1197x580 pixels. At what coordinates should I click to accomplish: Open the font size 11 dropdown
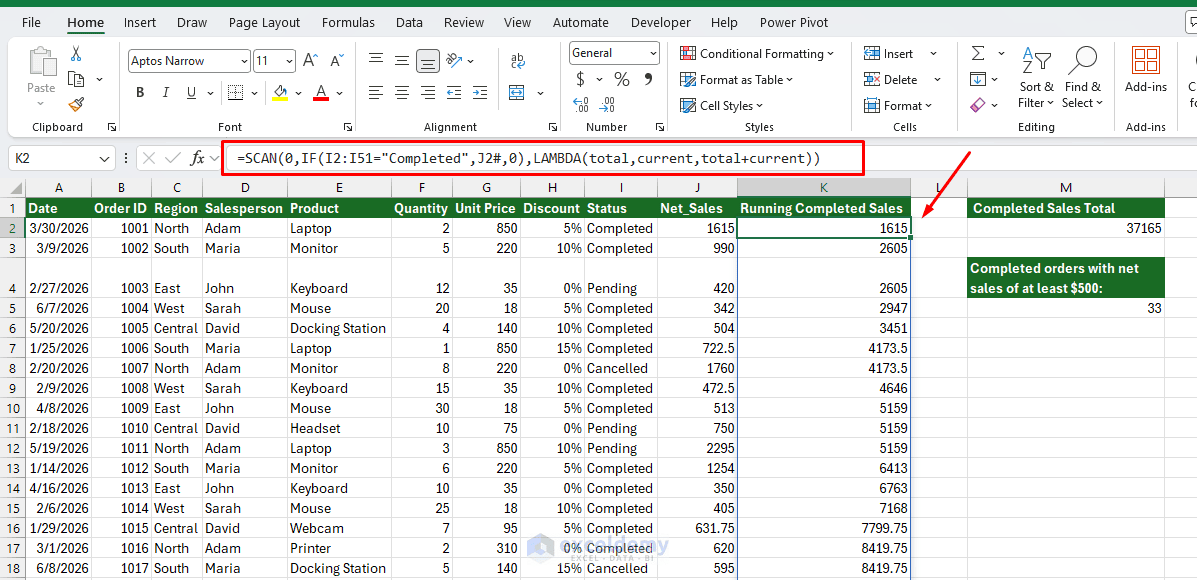coord(290,61)
